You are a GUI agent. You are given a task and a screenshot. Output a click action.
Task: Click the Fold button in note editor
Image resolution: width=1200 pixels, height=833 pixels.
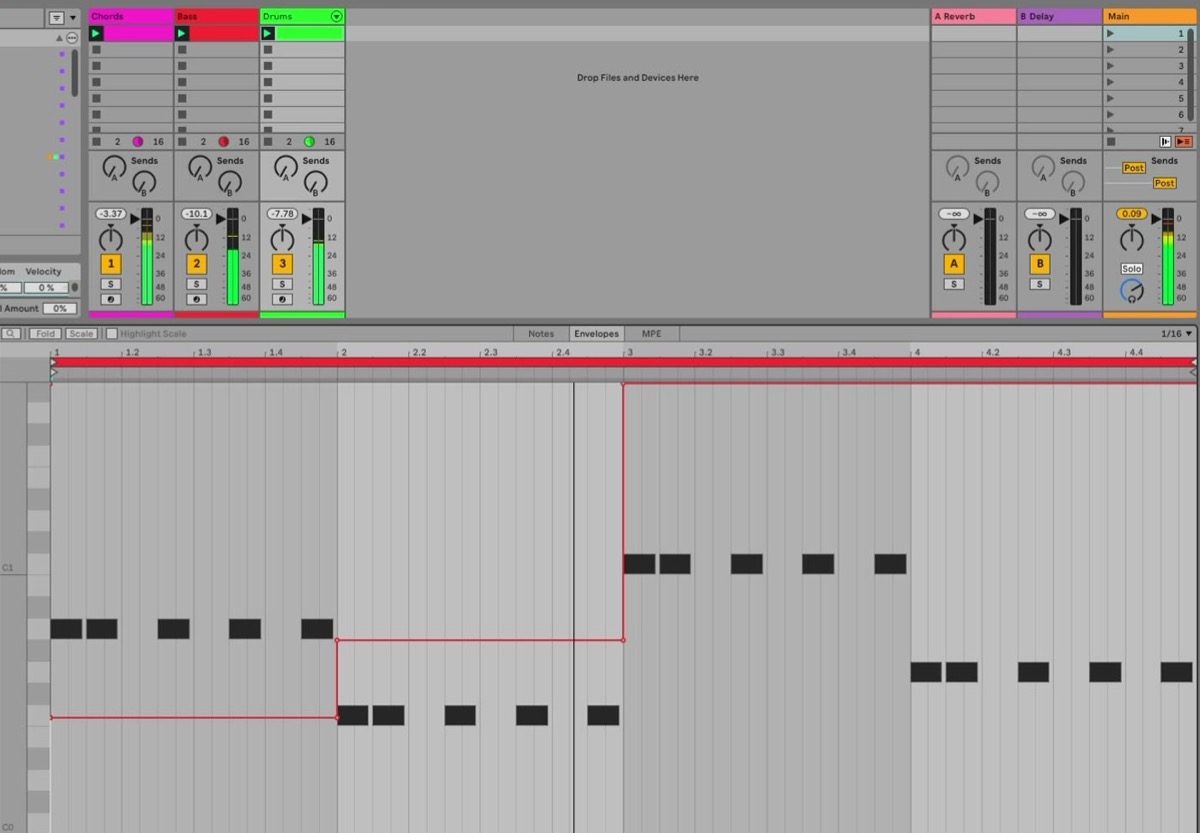(44, 334)
